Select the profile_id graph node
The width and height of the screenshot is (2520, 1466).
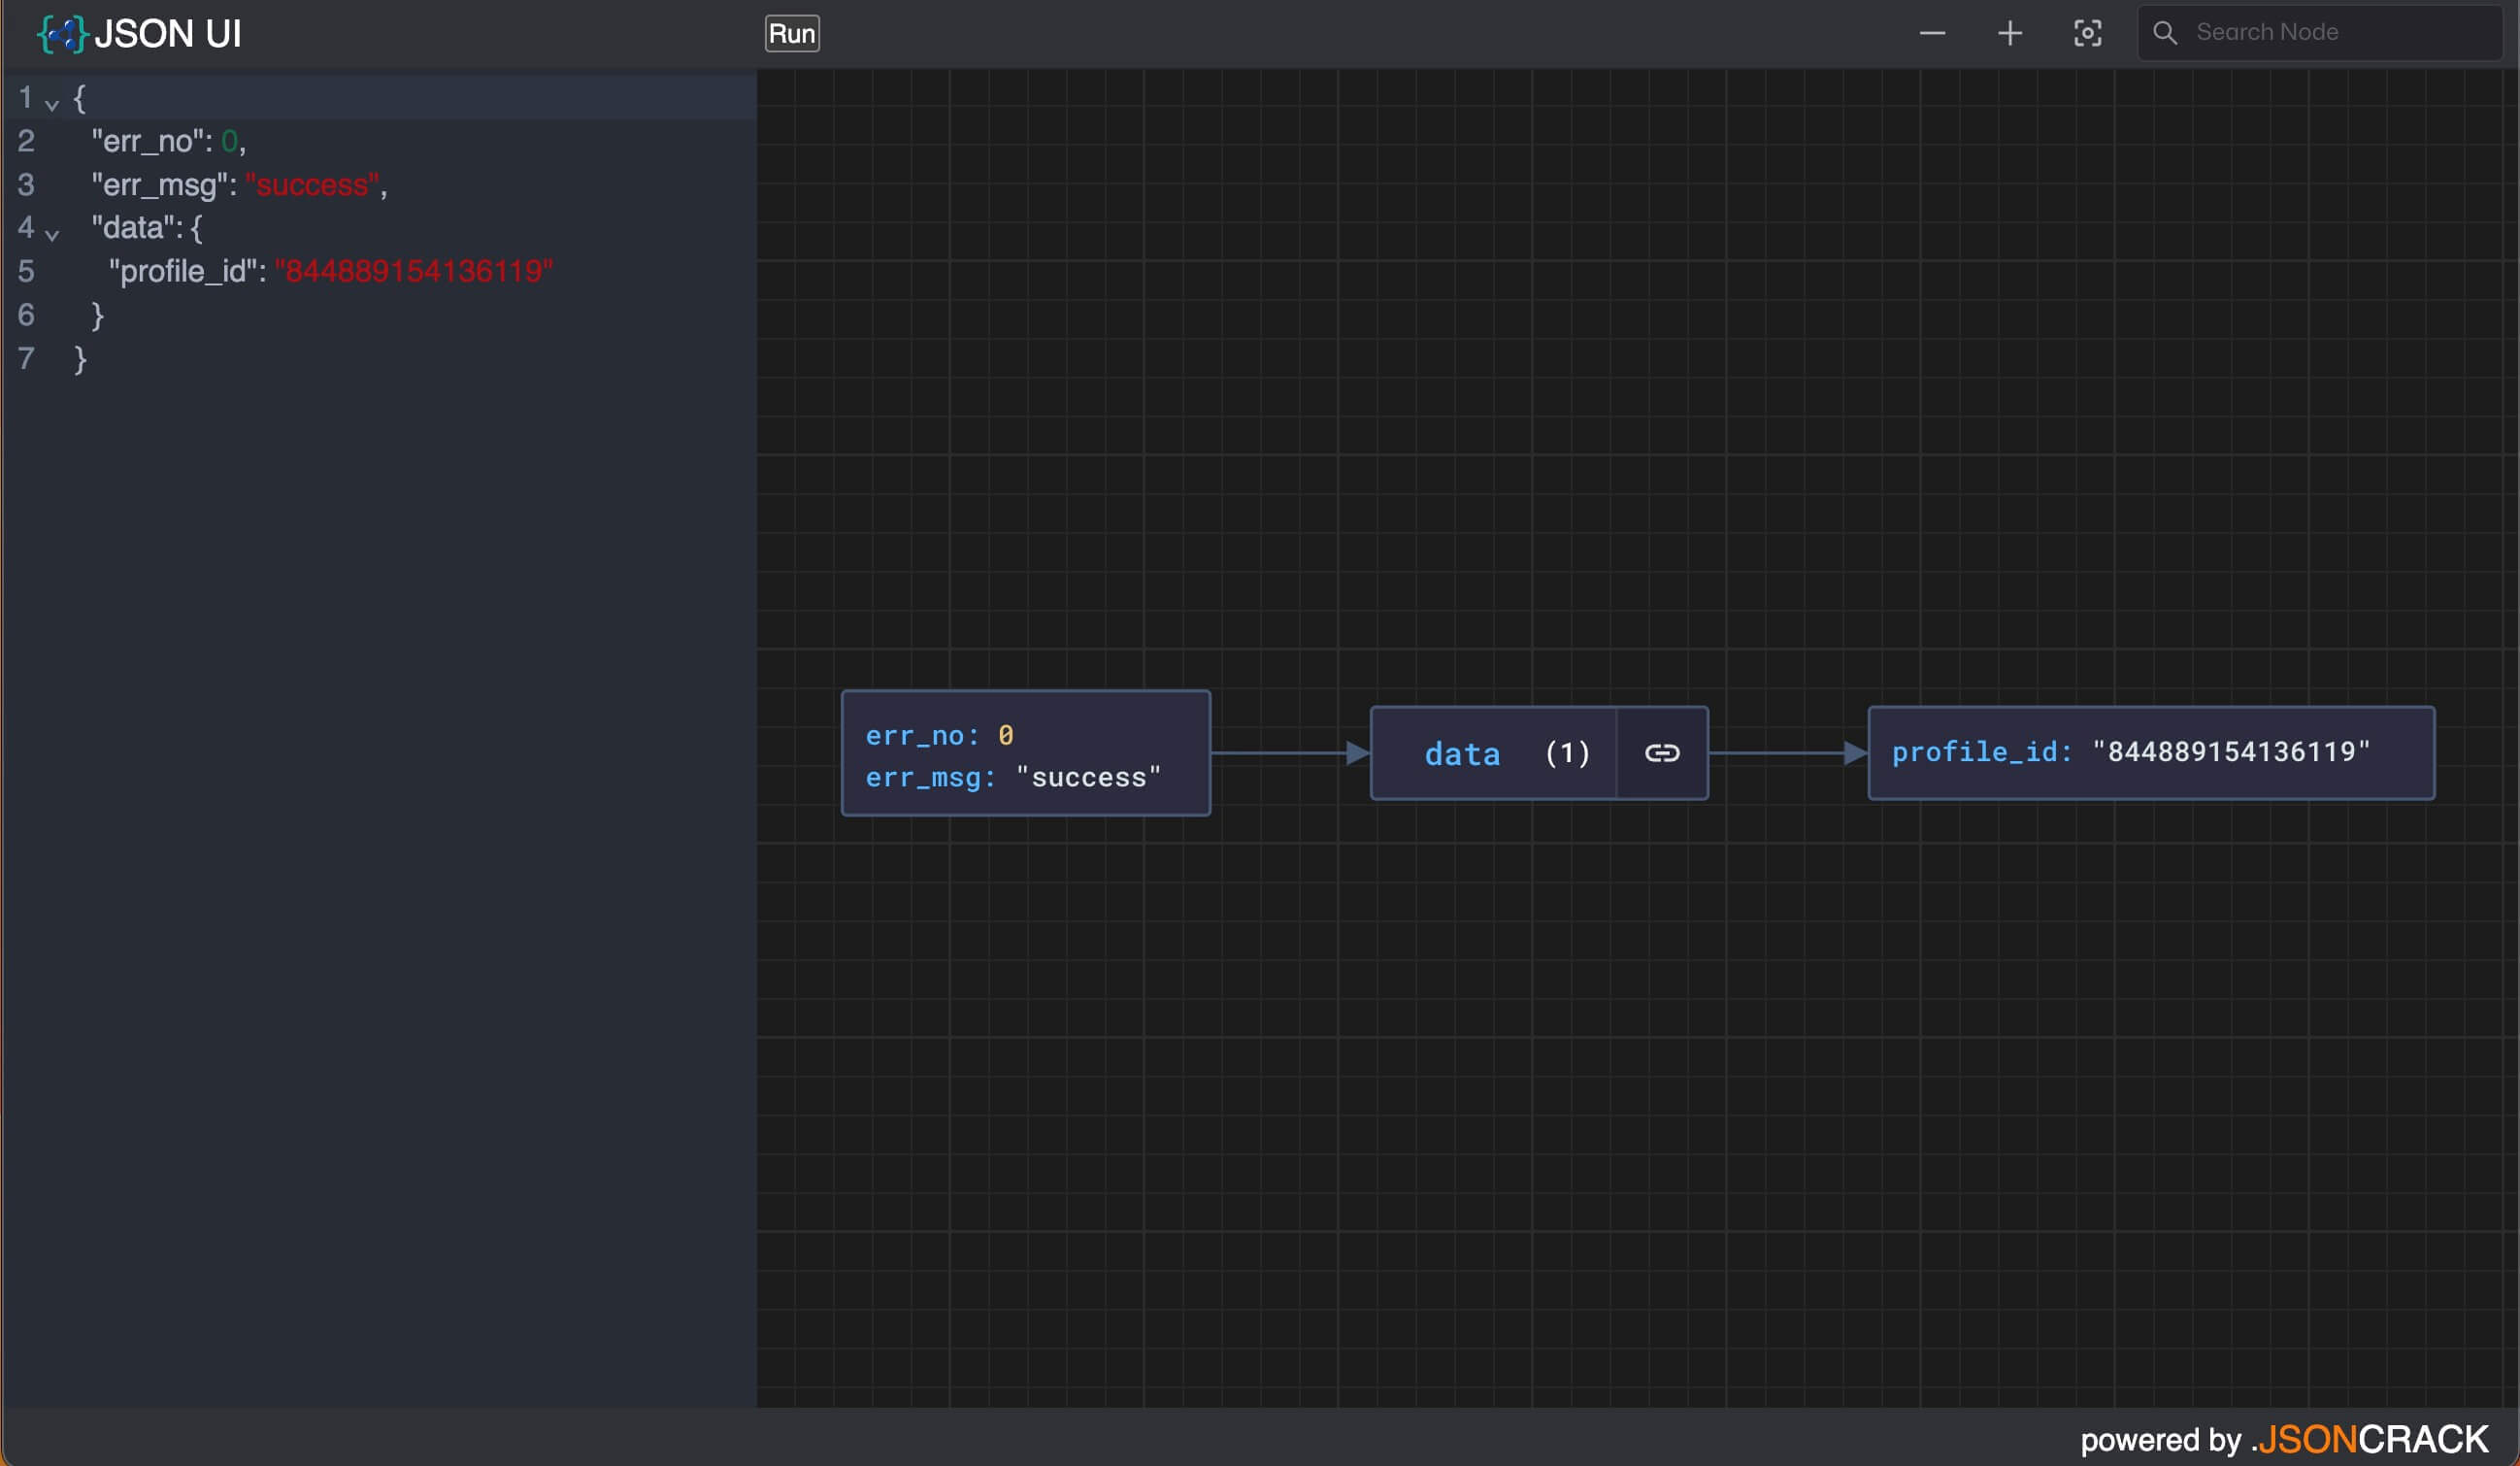tap(2151, 753)
